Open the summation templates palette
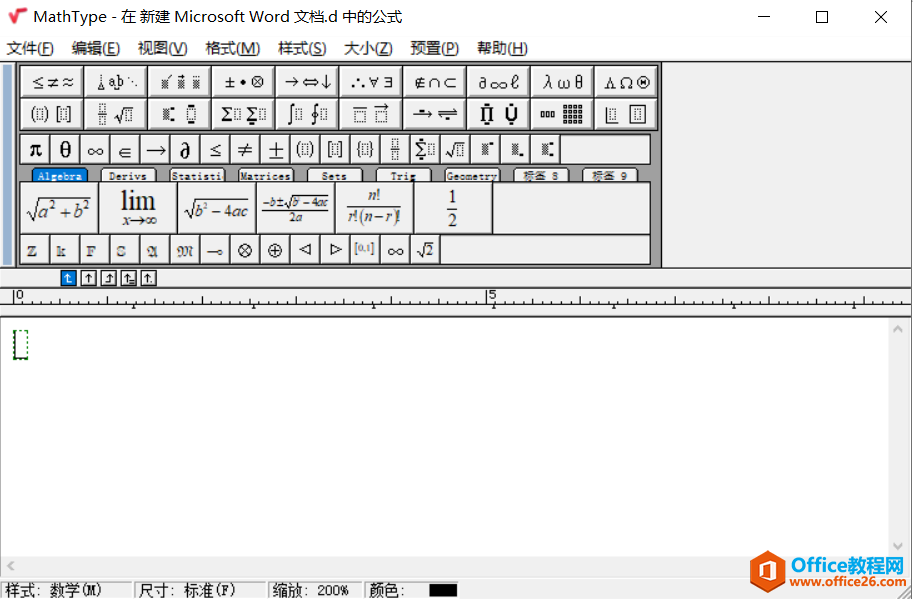This screenshot has height=599, width=913. coord(244,114)
